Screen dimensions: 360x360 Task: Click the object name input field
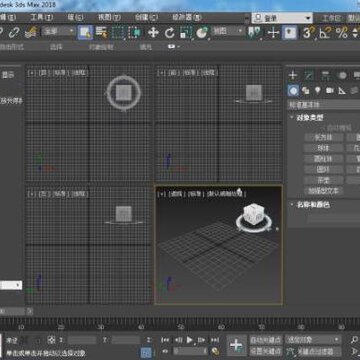click(333, 219)
